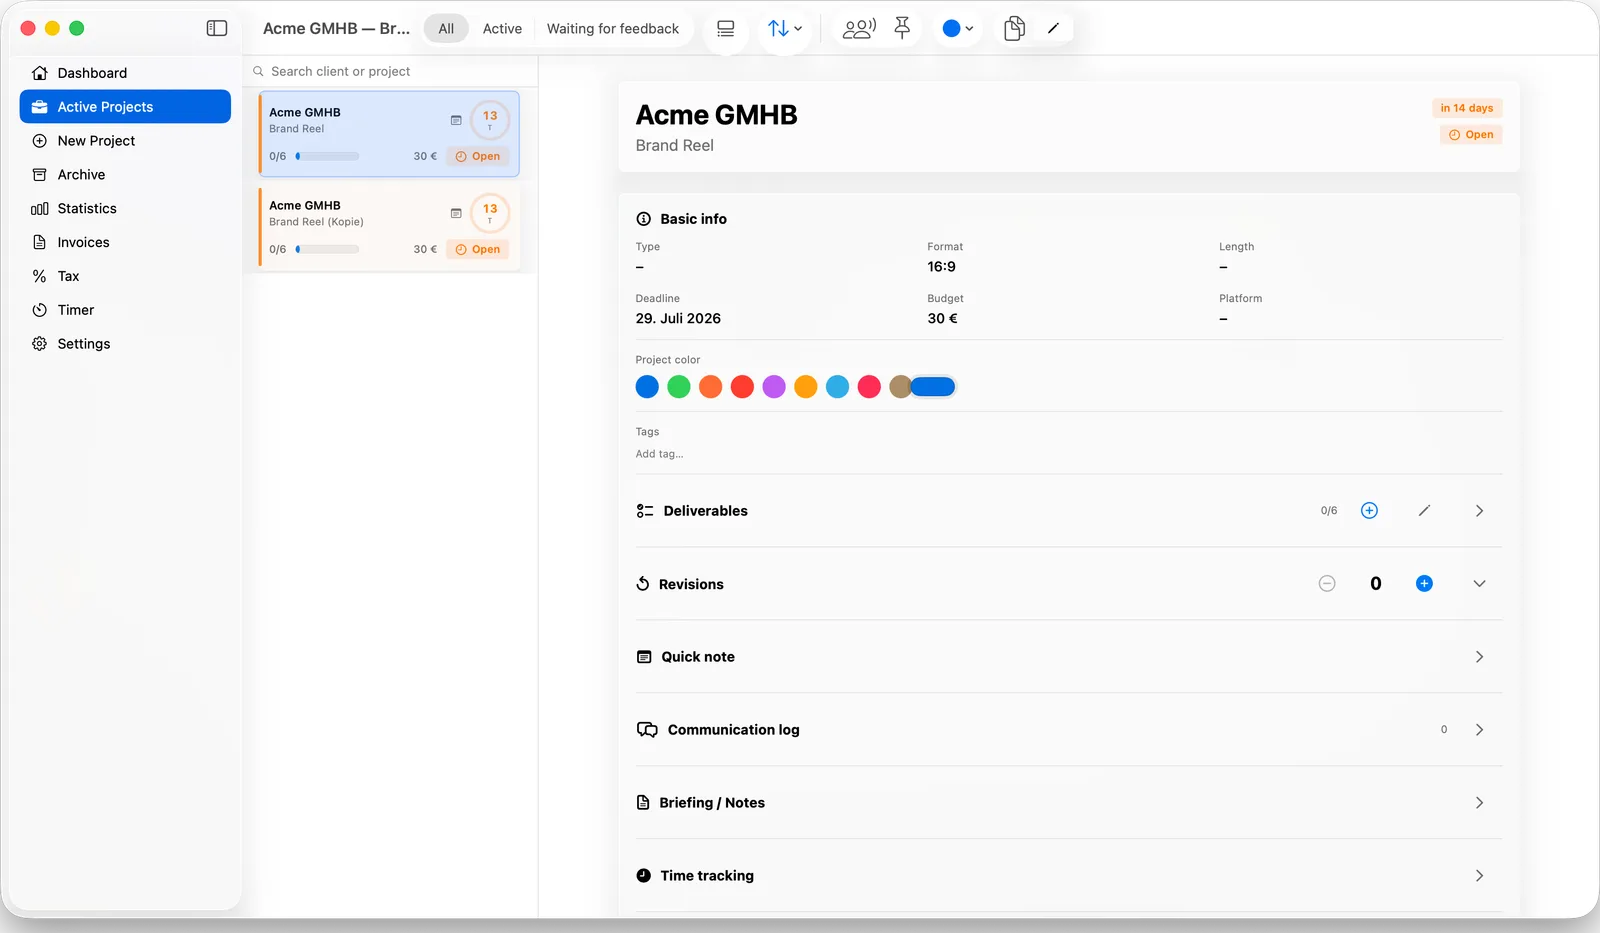
Task: Choose the yellow-orange project color swatch
Action: [x=806, y=387]
